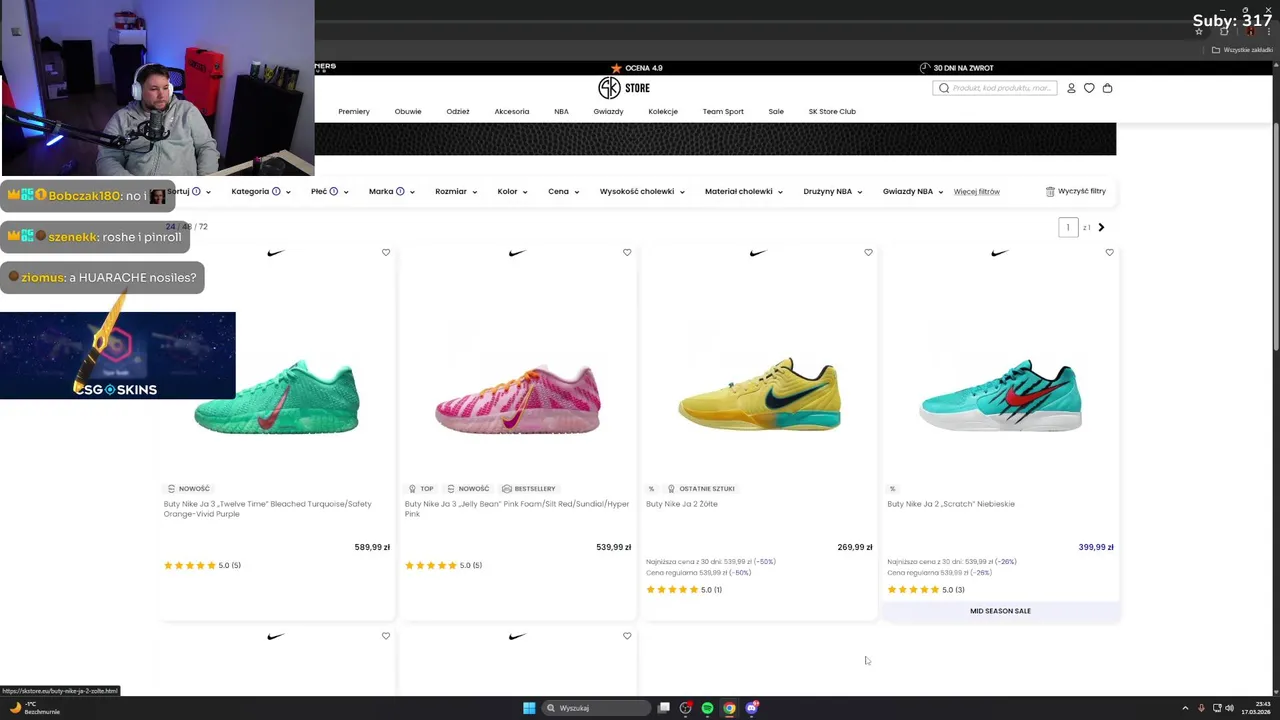Open Task View icon on taskbar

click(663, 708)
